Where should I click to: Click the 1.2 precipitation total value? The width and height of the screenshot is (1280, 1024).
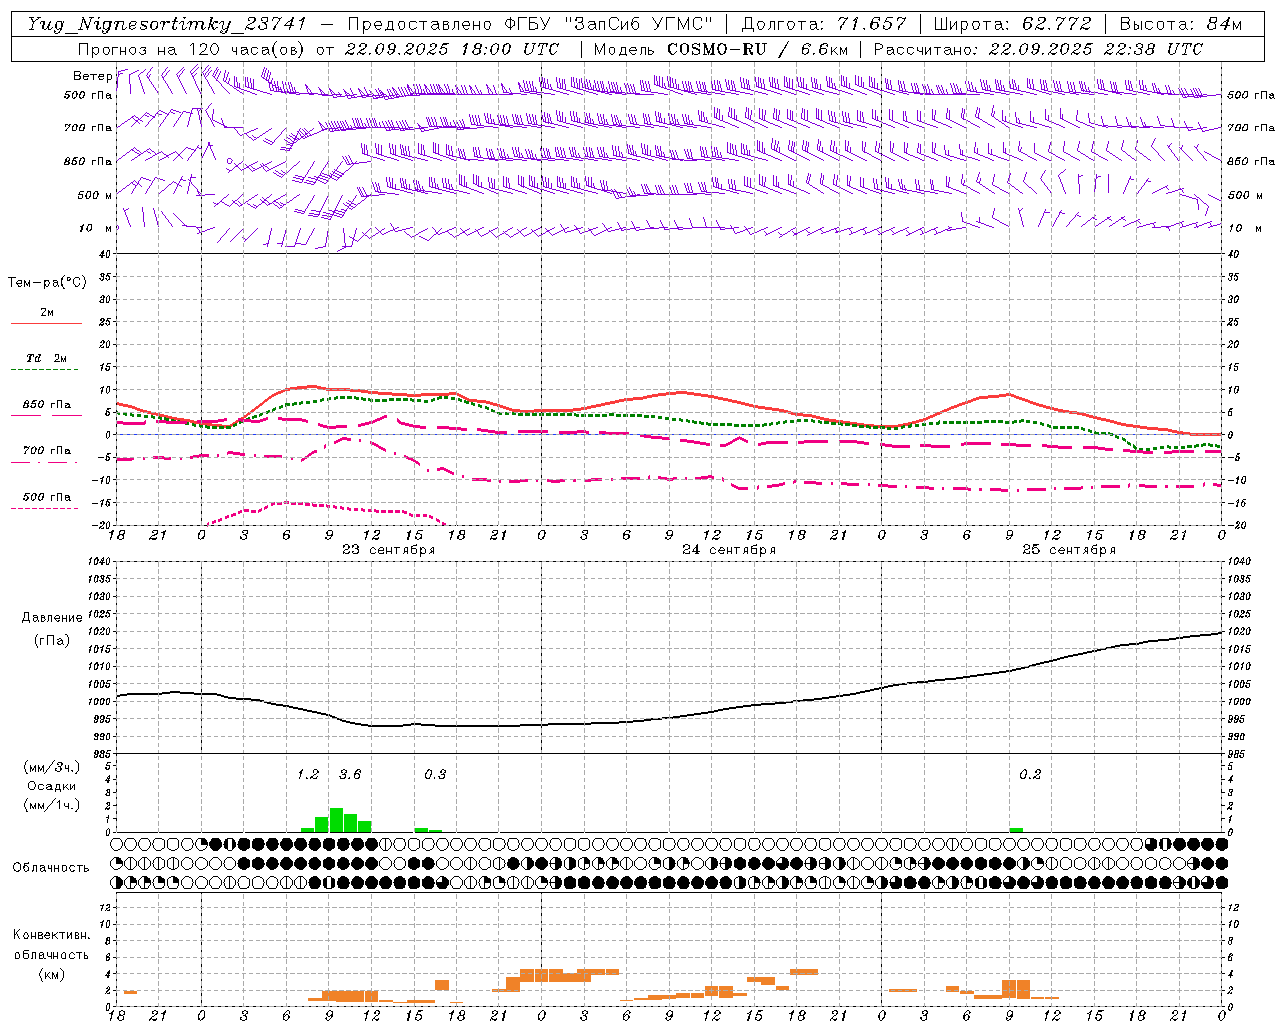pyautogui.click(x=308, y=775)
